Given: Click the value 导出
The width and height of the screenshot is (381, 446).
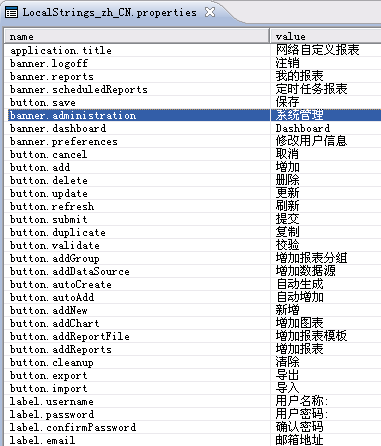Looking at the screenshot, I should [287, 375].
